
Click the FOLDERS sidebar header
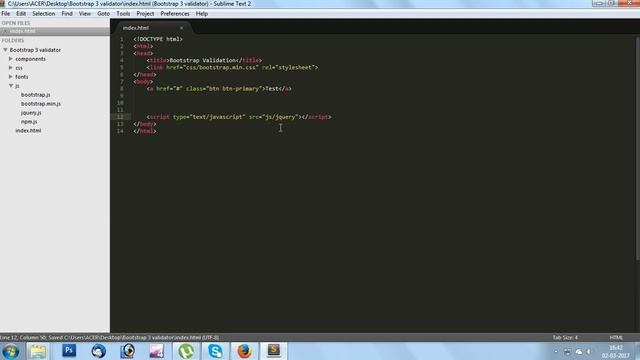[13, 40]
